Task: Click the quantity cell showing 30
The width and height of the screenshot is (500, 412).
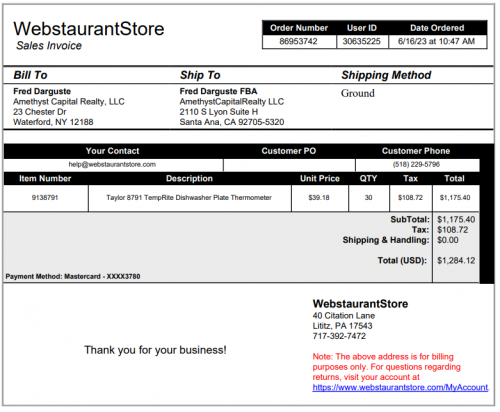Action: tap(368, 198)
